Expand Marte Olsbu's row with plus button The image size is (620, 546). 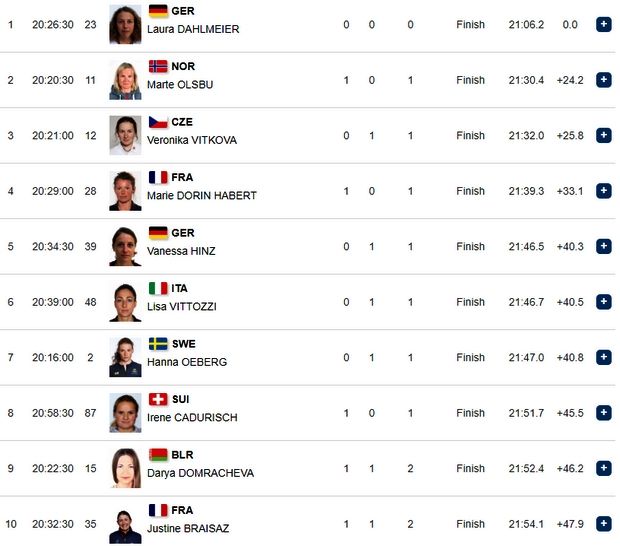point(603,80)
